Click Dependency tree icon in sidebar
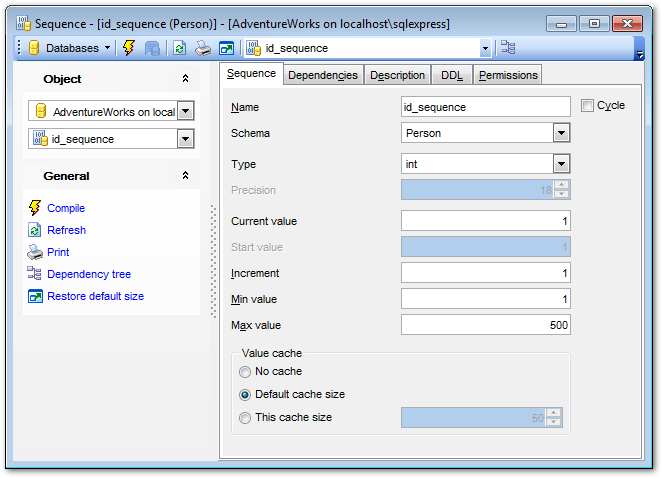The height and width of the screenshot is (478, 662). tap(35, 274)
